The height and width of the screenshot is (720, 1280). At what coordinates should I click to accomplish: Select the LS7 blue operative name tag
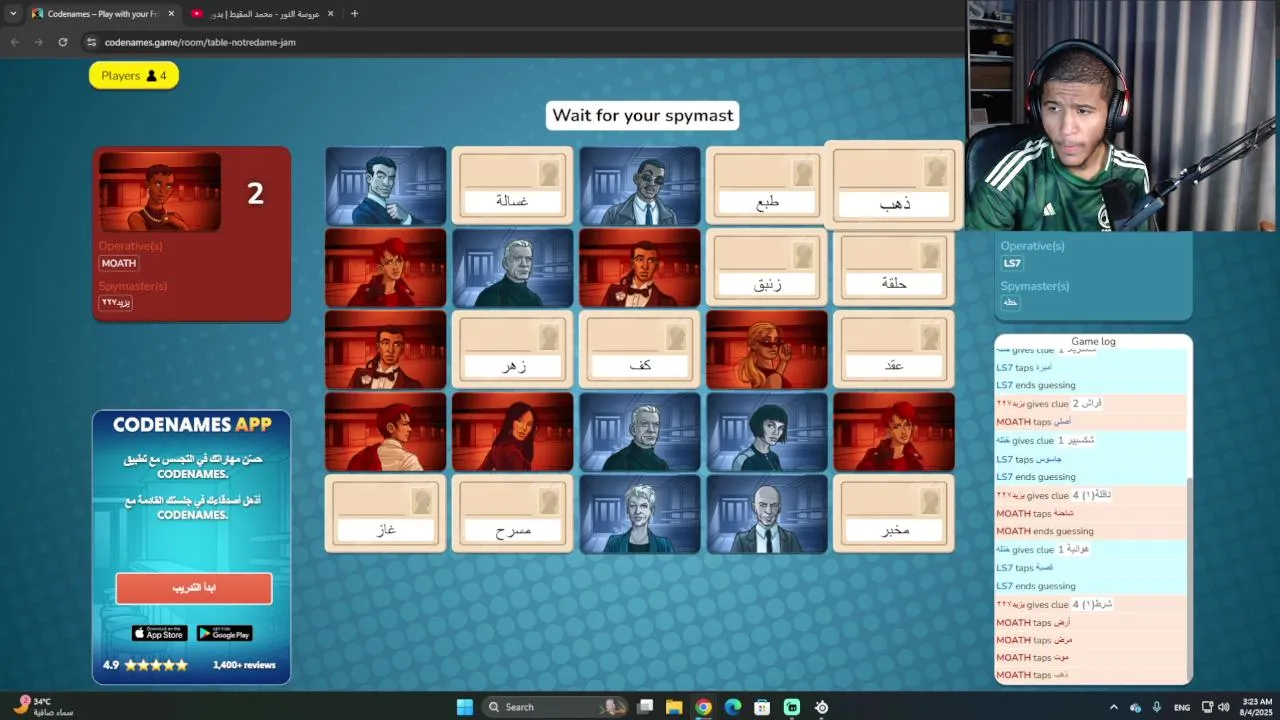1012,263
